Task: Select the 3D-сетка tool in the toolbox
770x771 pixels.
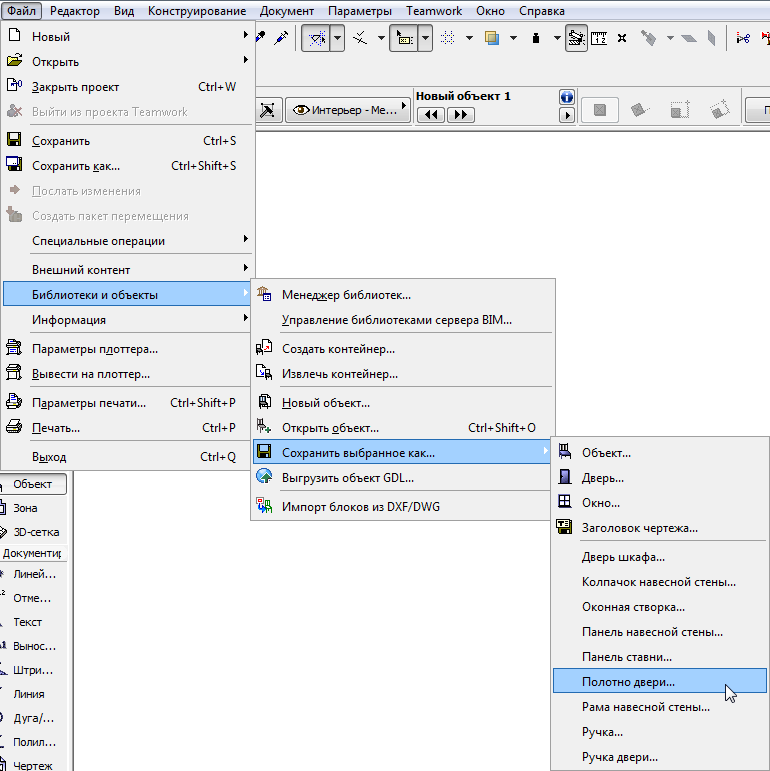Action: click(32, 532)
